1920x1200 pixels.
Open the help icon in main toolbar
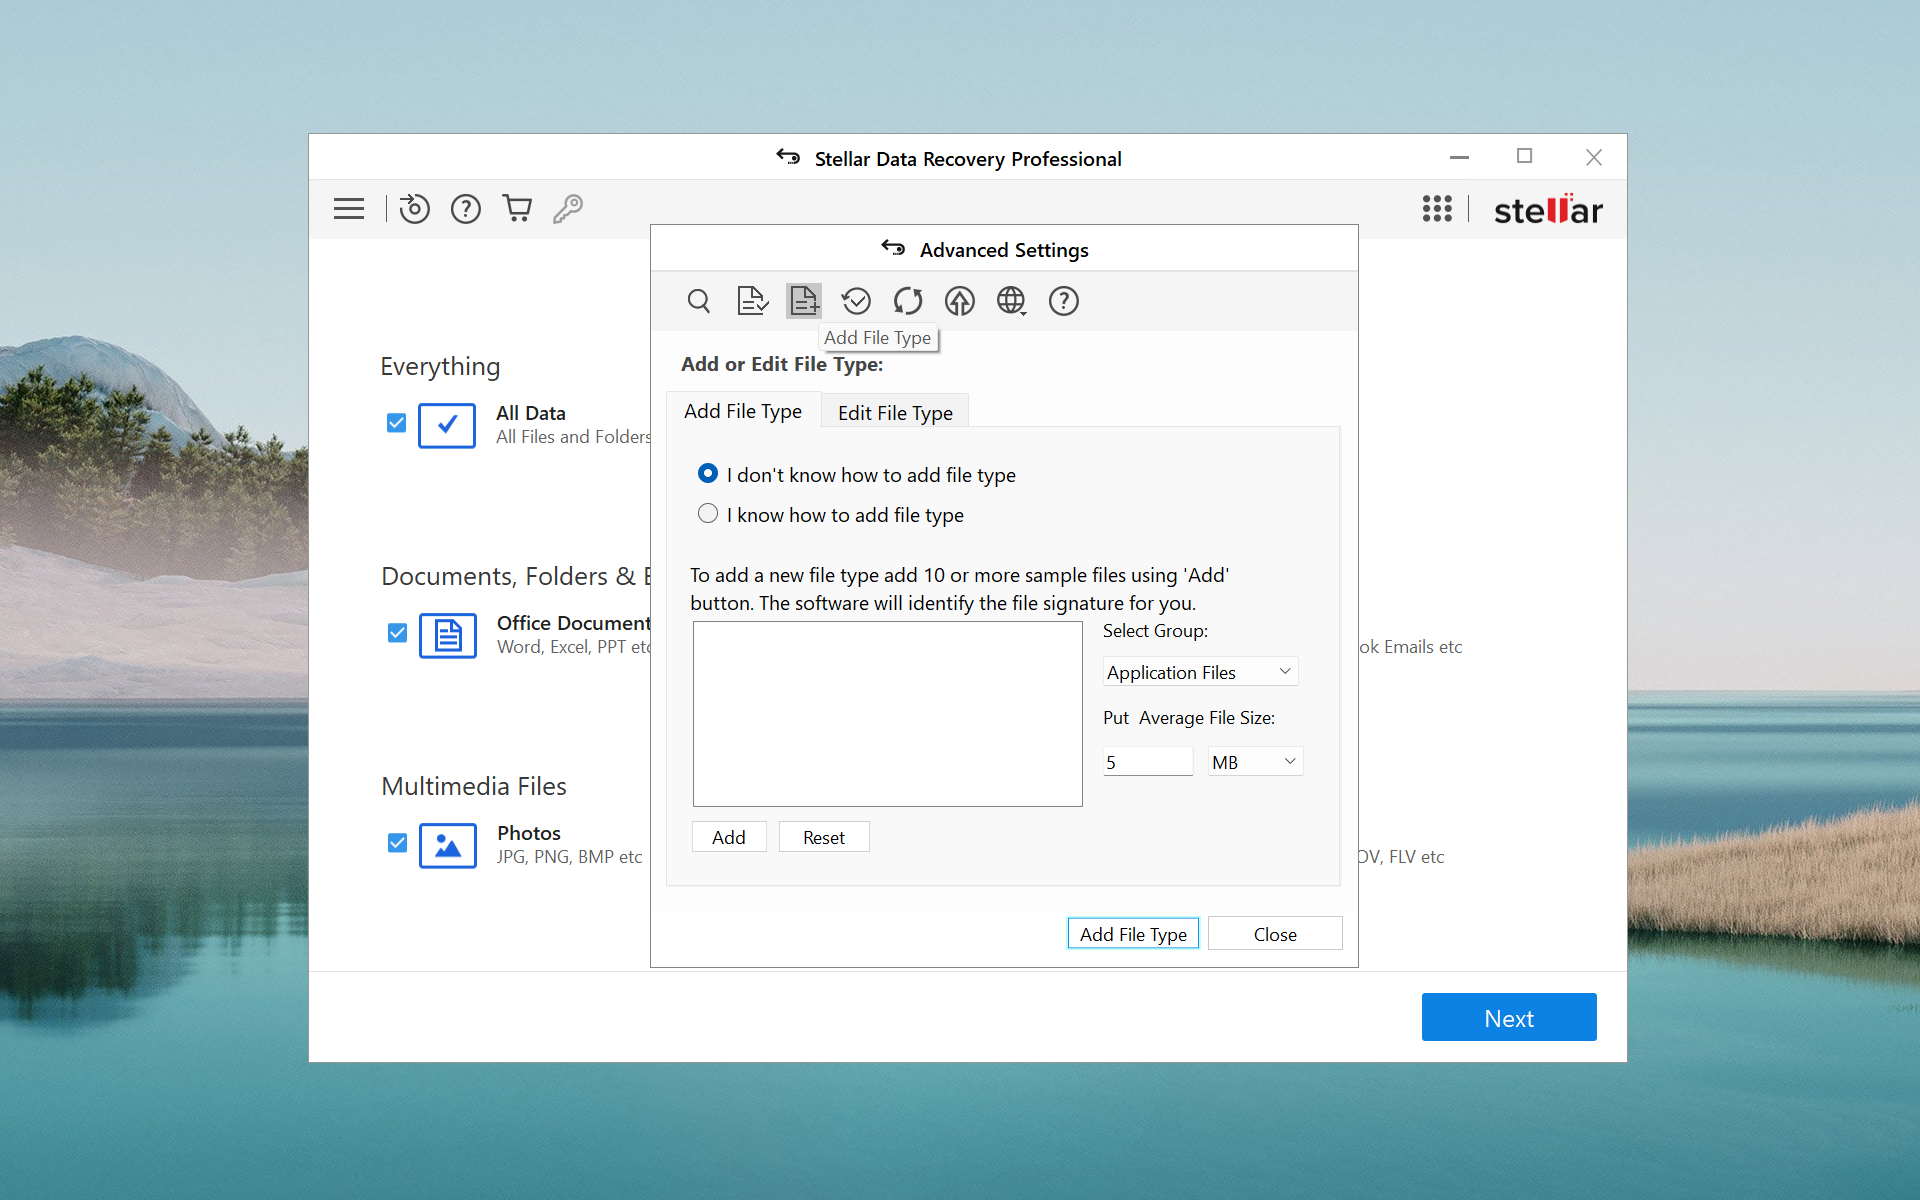click(x=466, y=209)
